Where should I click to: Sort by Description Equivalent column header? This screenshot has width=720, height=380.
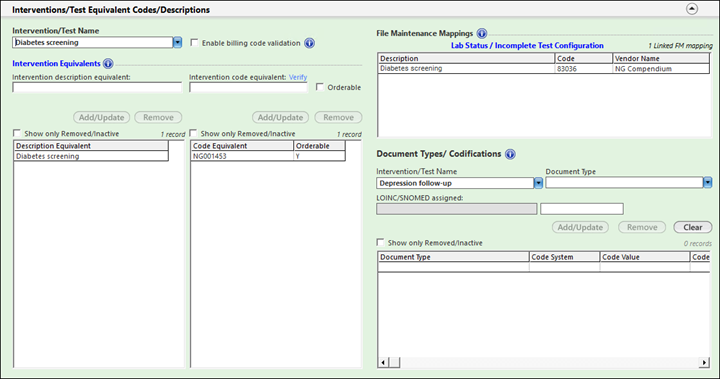91,146
